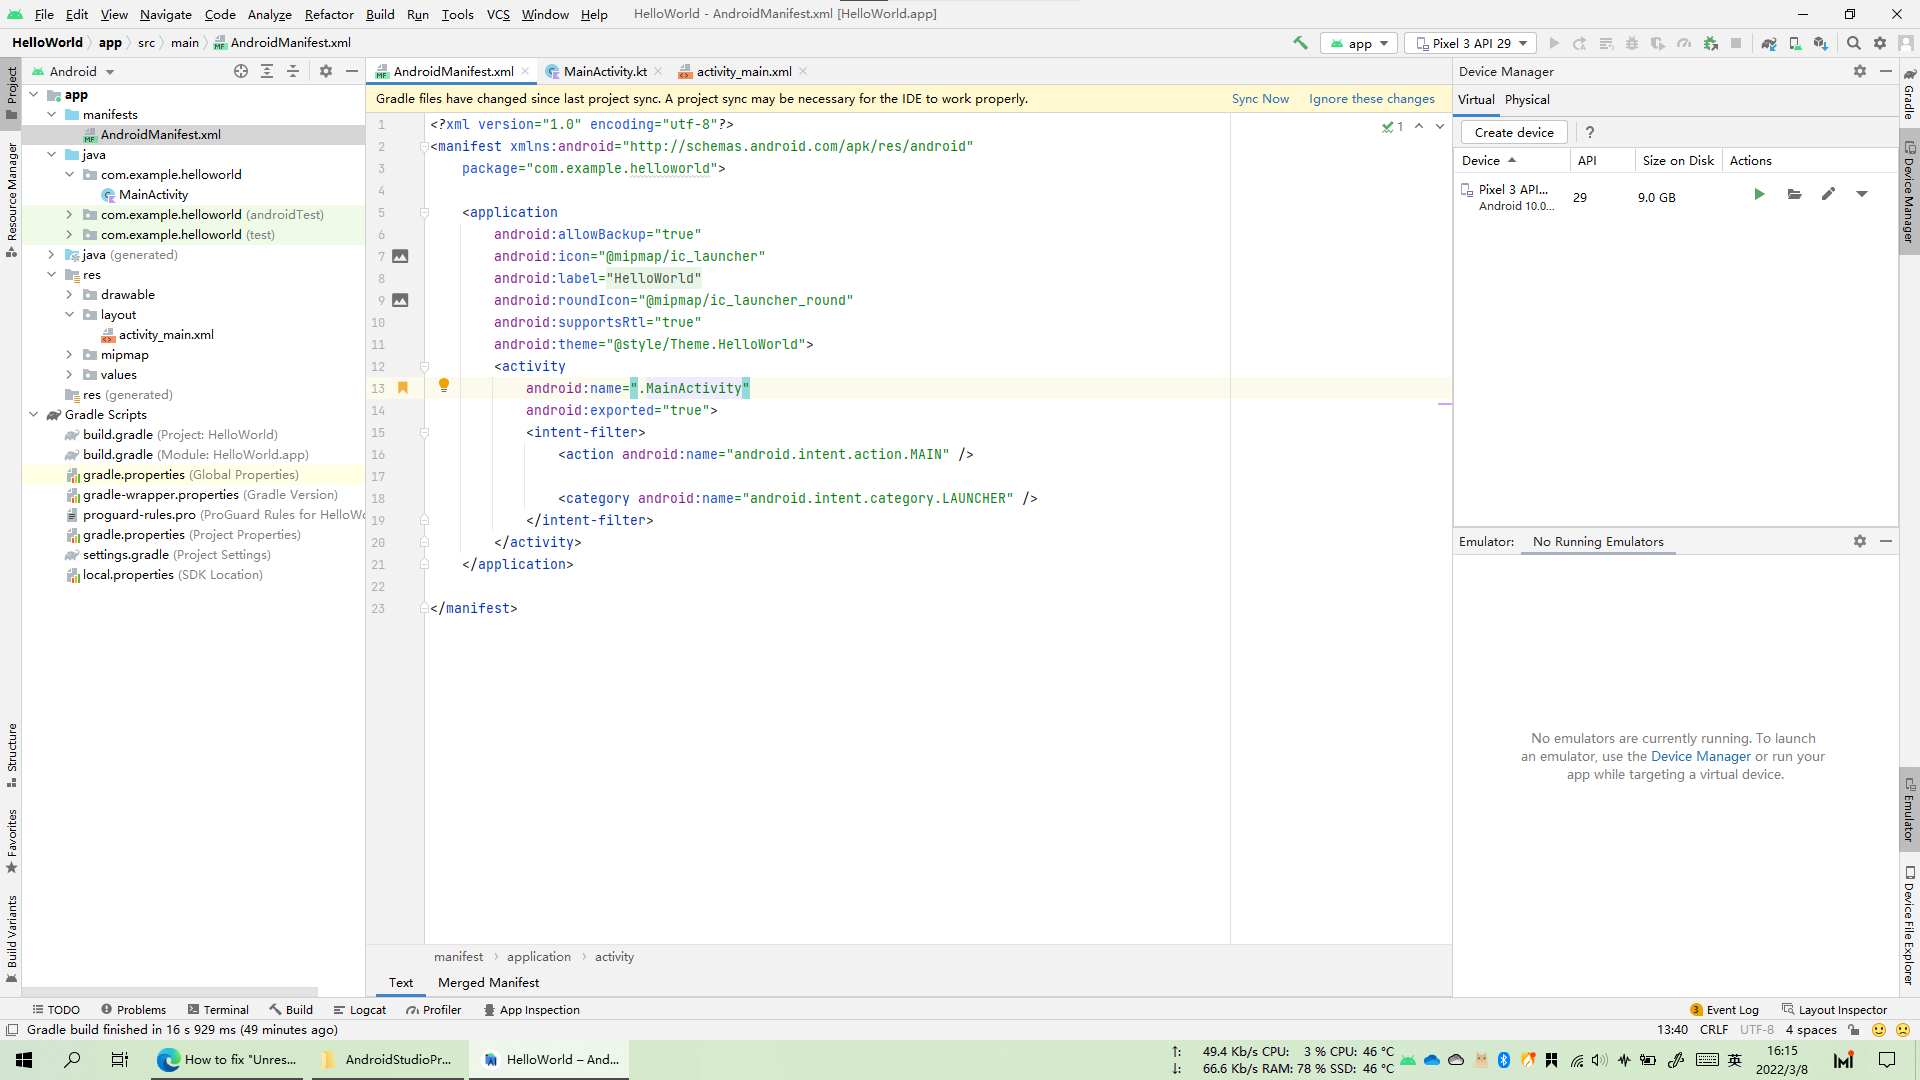Open Project panel options gear

tap(326, 71)
